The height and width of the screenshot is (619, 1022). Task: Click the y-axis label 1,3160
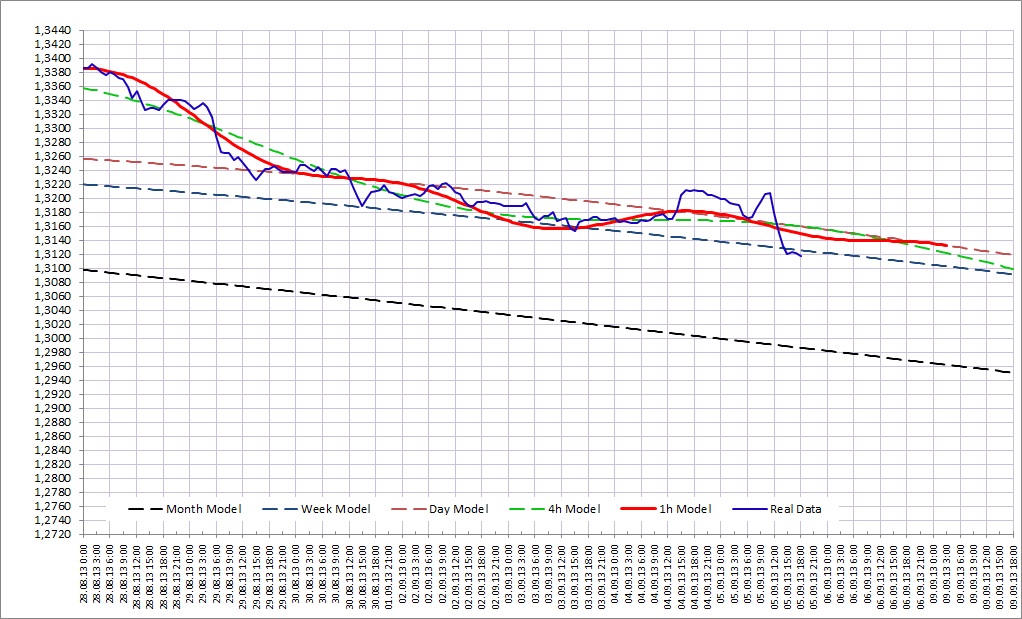click(x=52, y=226)
